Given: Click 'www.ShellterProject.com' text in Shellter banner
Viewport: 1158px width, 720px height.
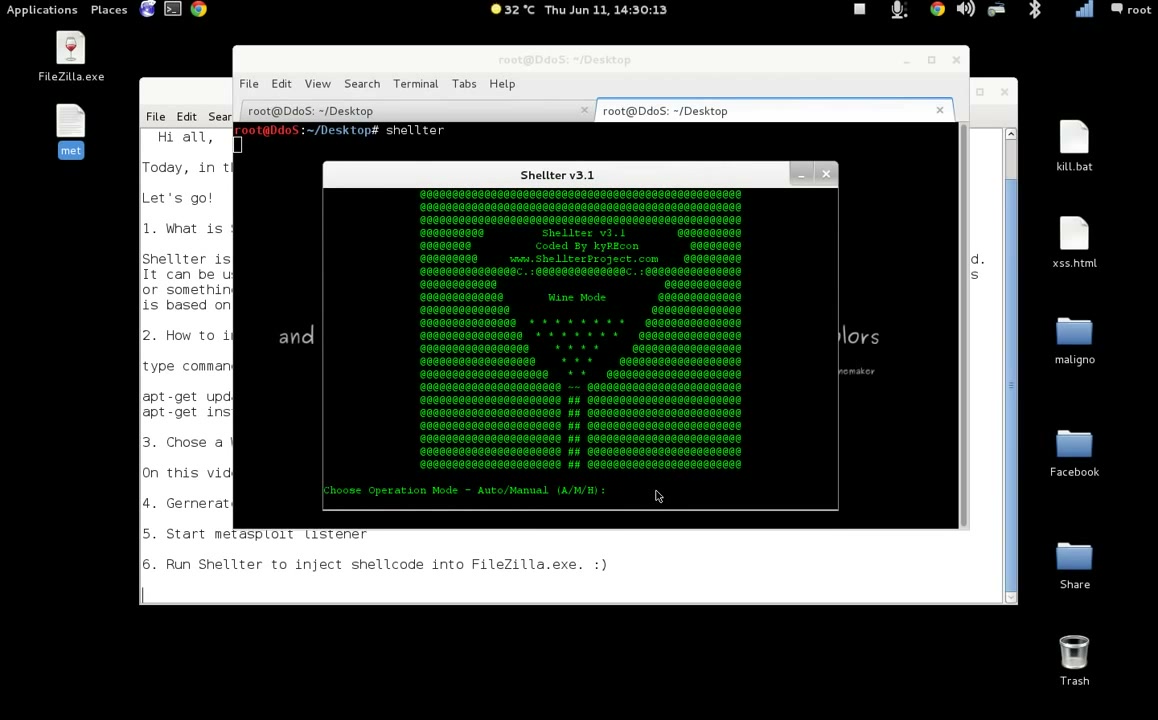Looking at the screenshot, I should pos(583,259).
